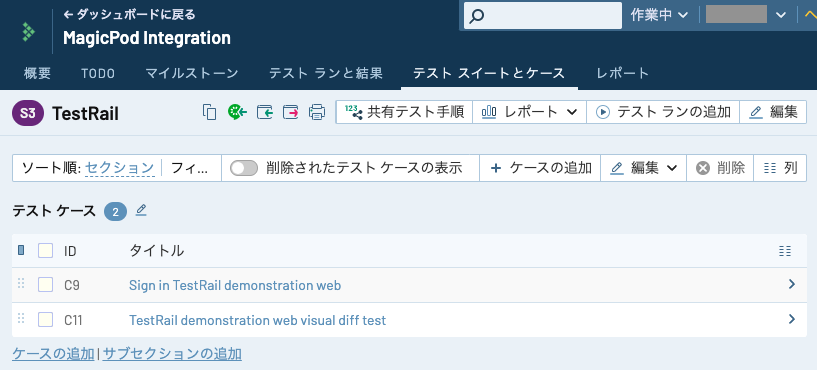Click the フィ... filter button
The image size is (817, 370).
coord(189,168)
